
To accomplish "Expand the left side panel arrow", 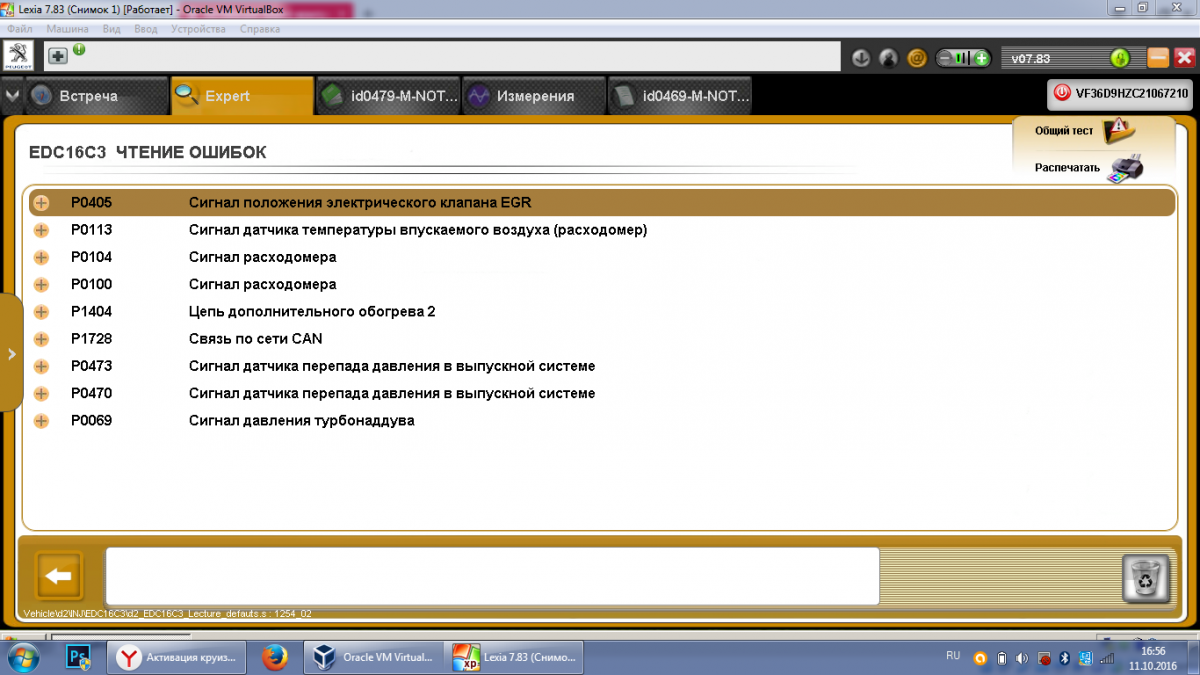I will (11, 353).
